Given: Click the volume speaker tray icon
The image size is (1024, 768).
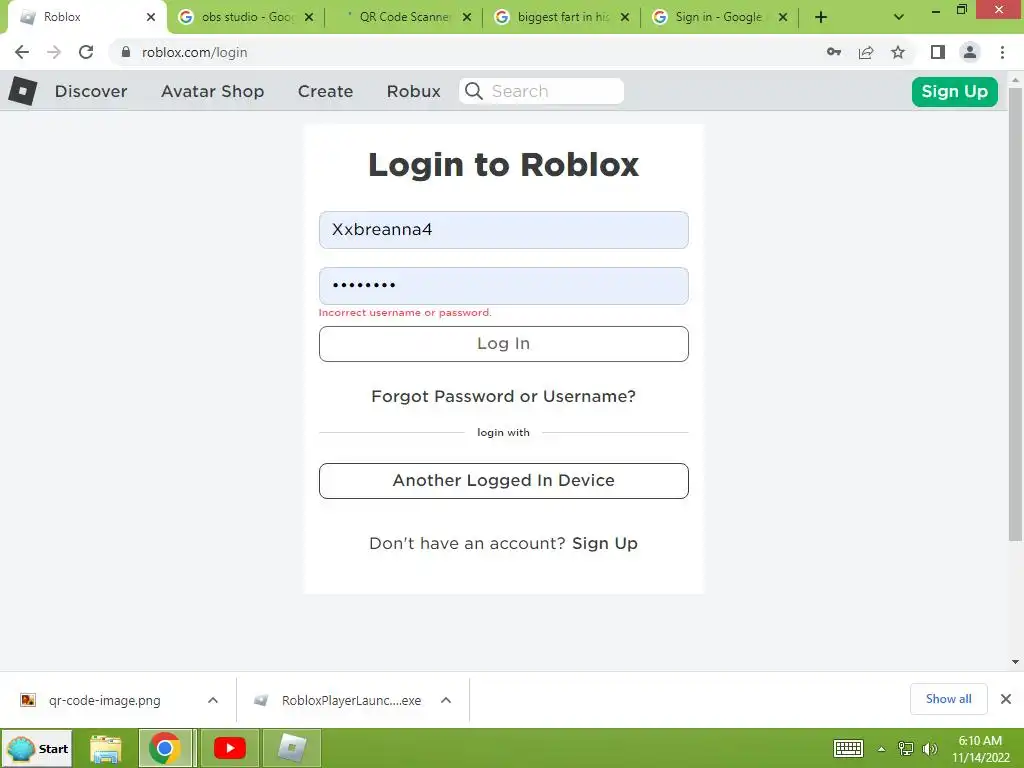Looking at the screenshot, I should pyautogui.click(x=929, y=748).
